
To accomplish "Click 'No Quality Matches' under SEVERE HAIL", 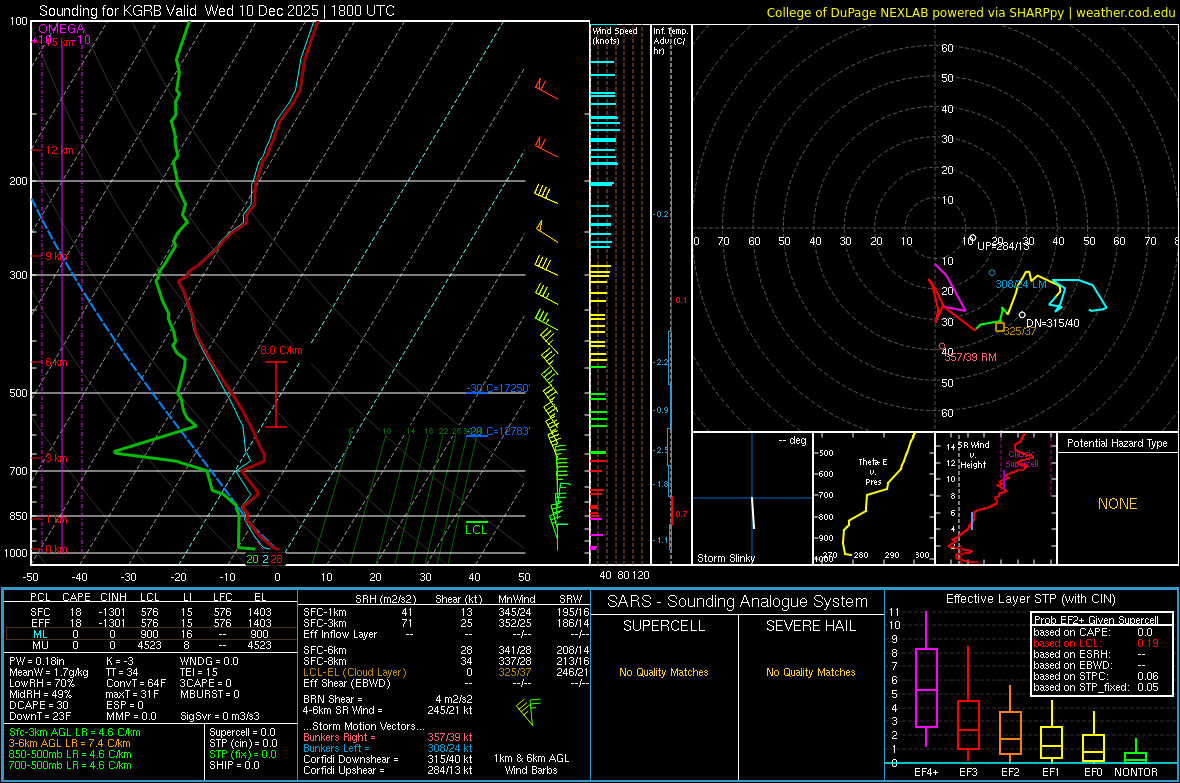I will 810,672.
